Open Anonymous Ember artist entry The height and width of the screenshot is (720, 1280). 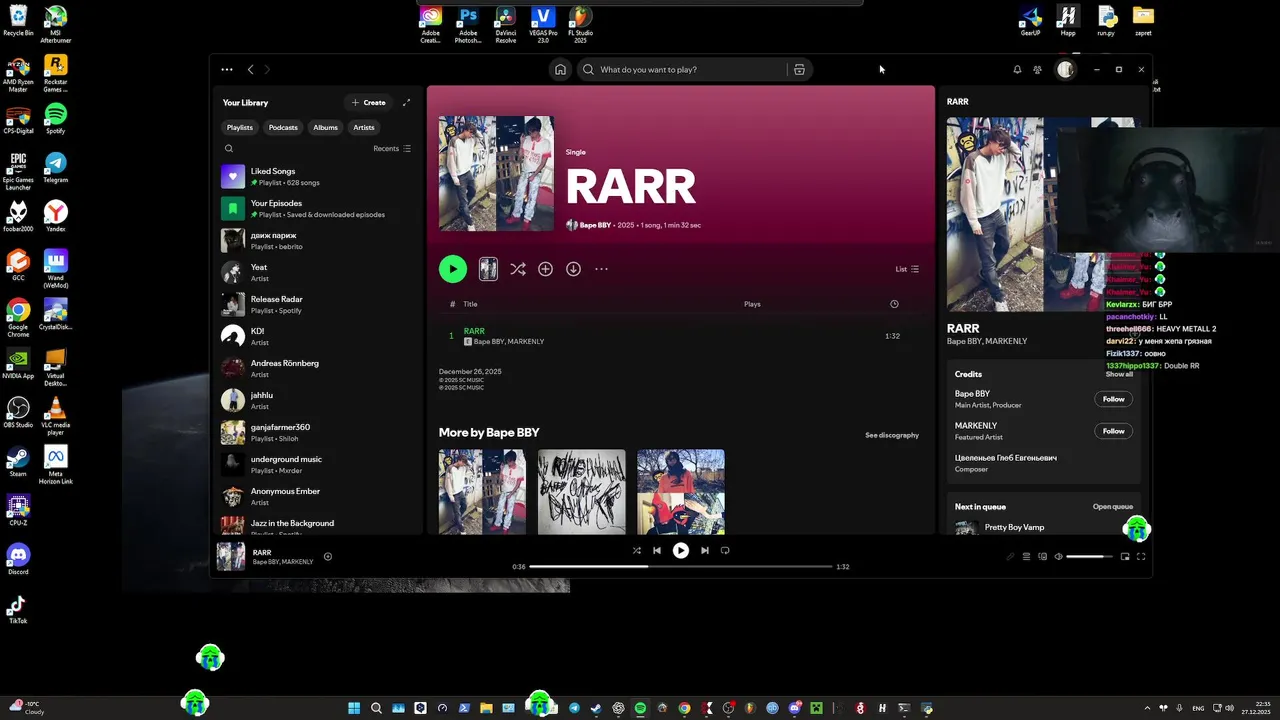[x=317, y=496]
